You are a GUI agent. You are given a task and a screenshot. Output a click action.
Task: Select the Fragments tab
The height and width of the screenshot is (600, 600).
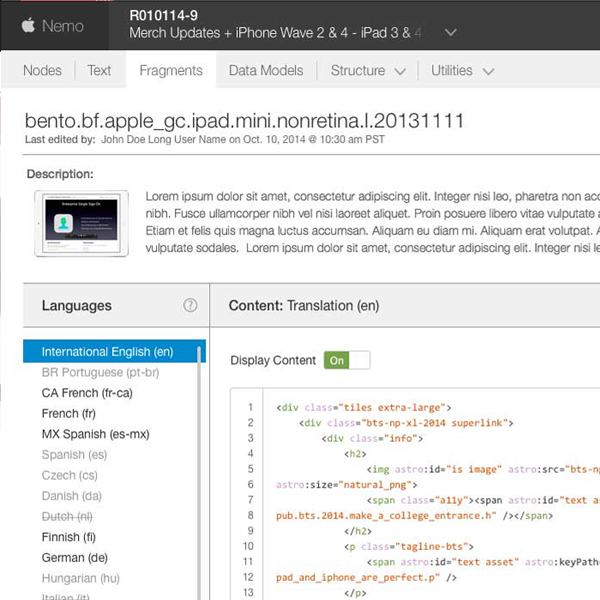point(171,71)
